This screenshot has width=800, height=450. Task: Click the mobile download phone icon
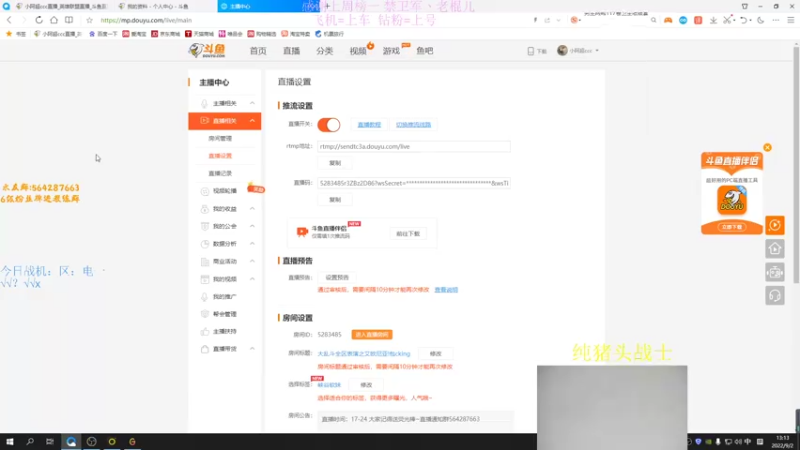[531, 51]
